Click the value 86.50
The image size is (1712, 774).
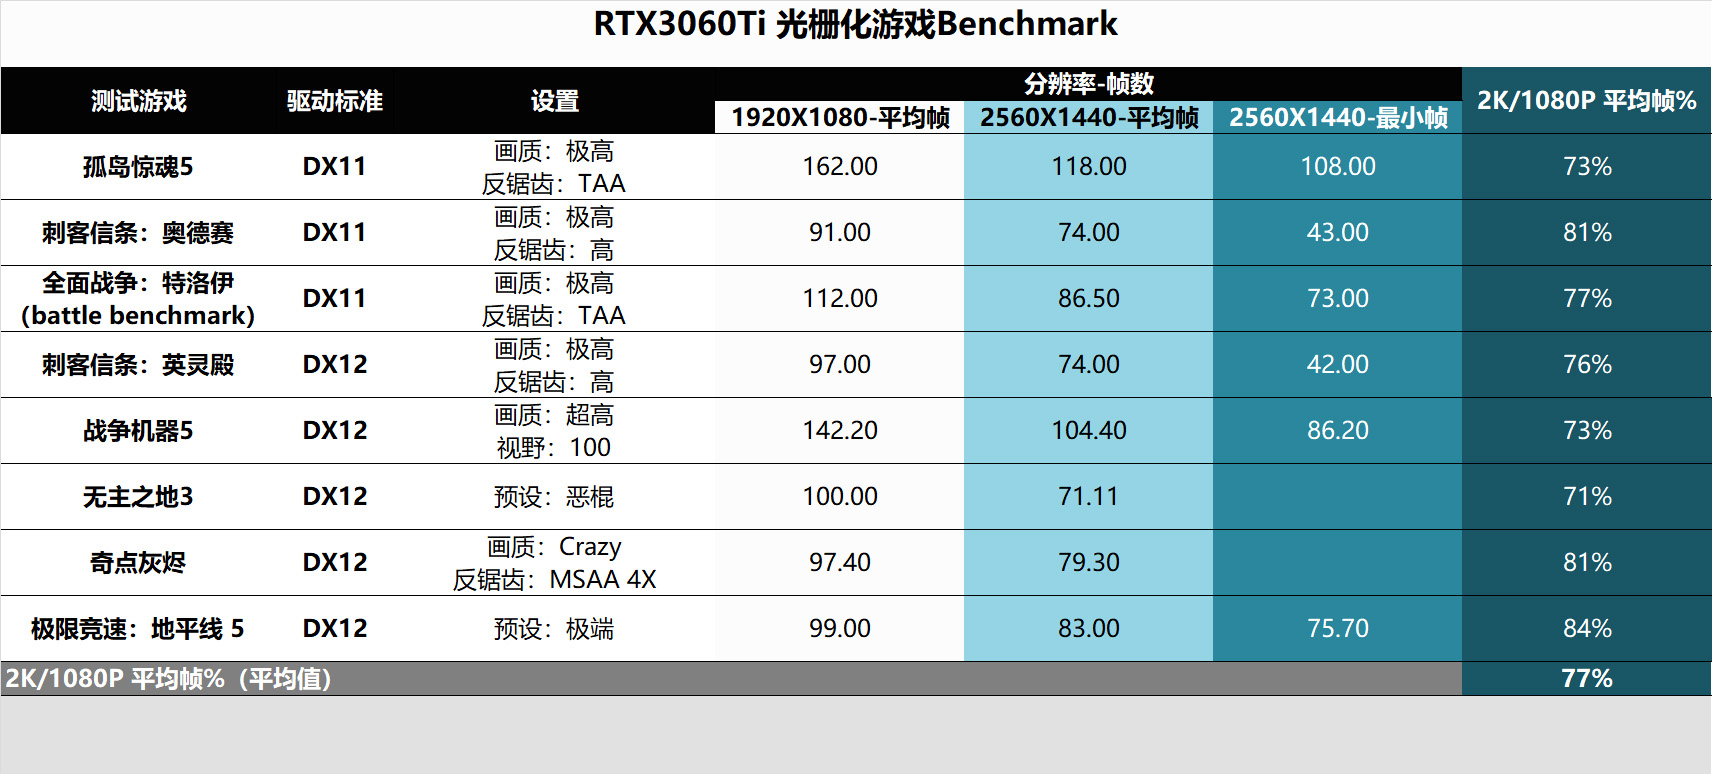pyautogui.click(x=1089, y=299)
